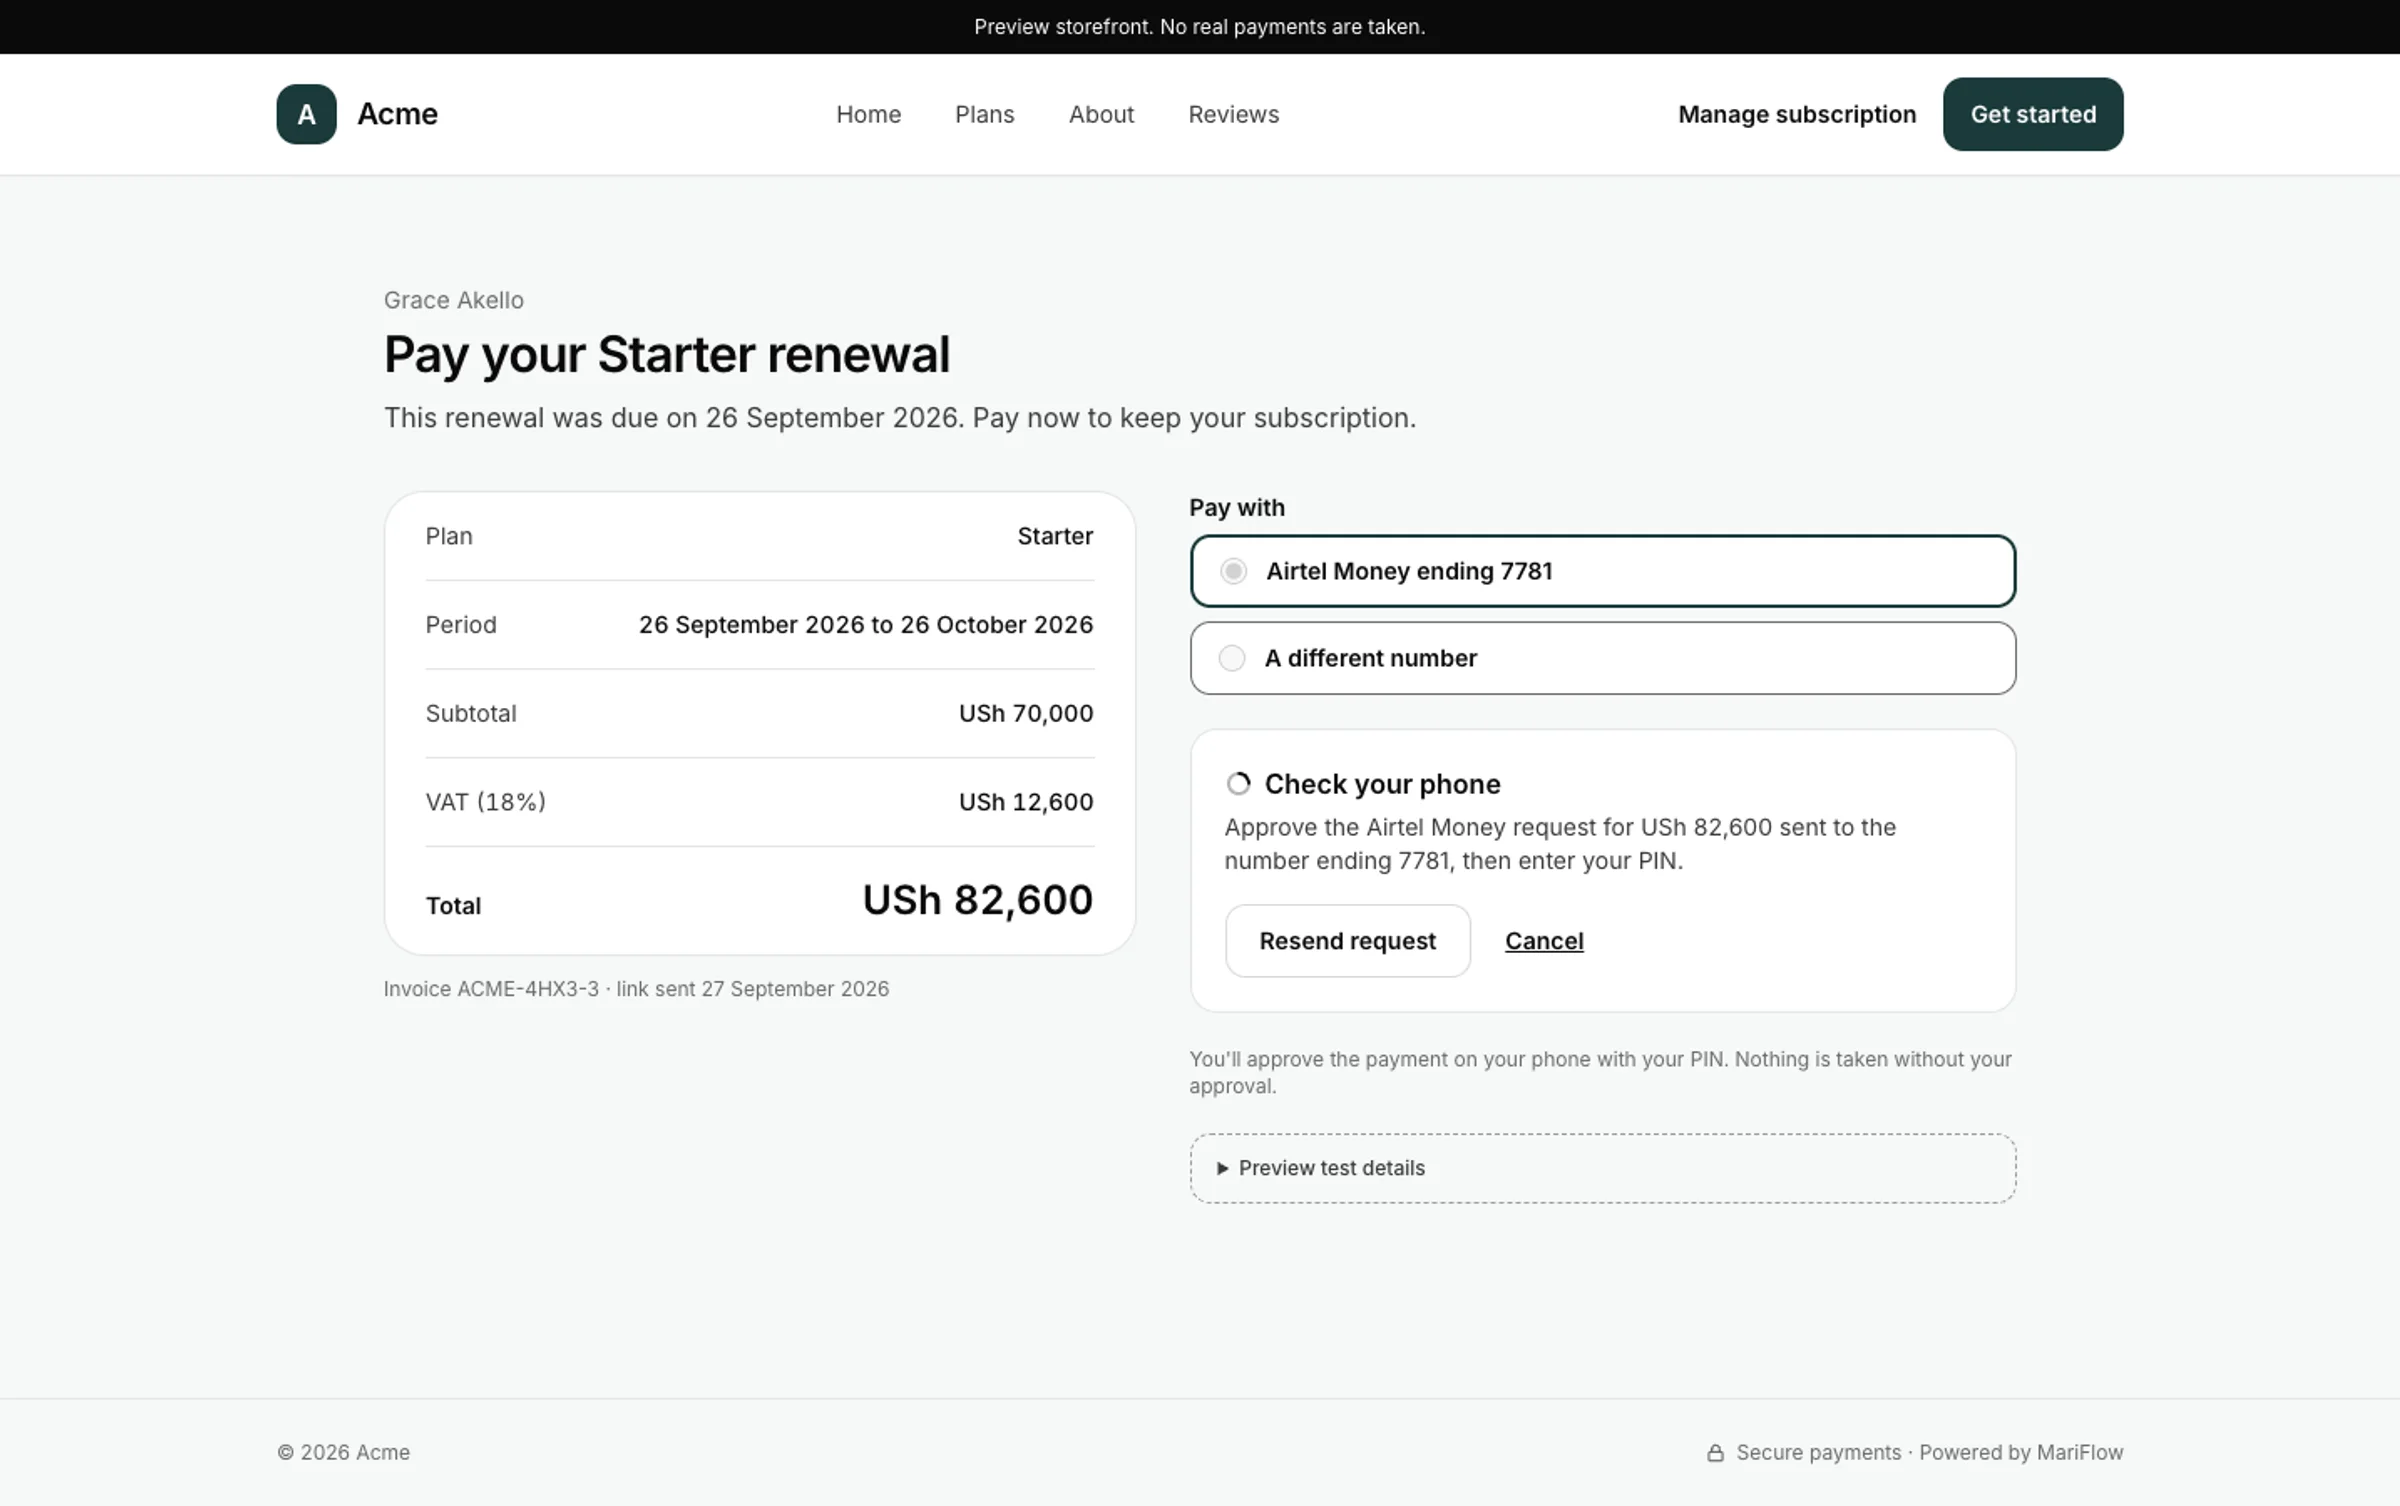2400x1506 pixels.
Task: Click the Approve the Airtel Money request text
Action: click(x=1560, y=844)
